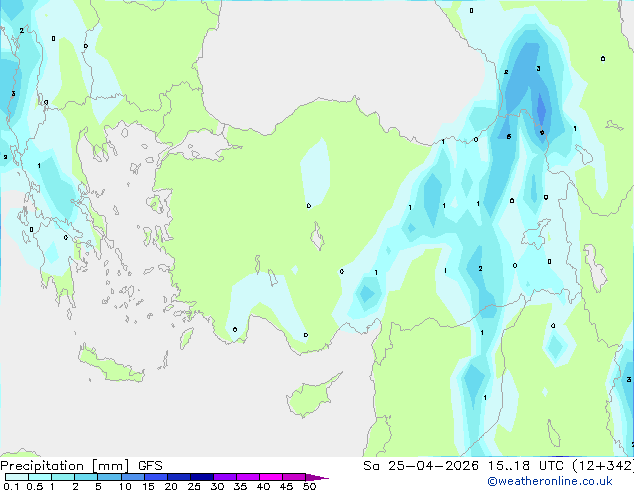
Task: Click the legend label '50'
Action: (309, 486)
